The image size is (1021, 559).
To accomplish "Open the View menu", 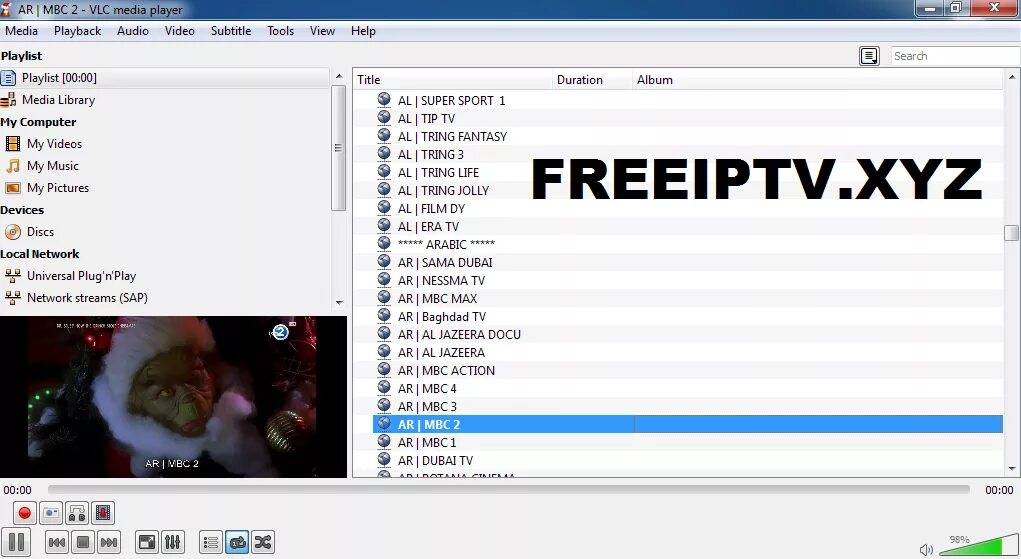I will point(322,31).
